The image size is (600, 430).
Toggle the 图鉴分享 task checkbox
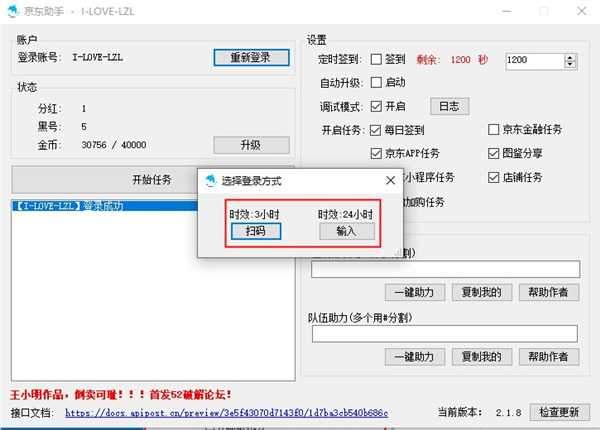coord(494,154)
